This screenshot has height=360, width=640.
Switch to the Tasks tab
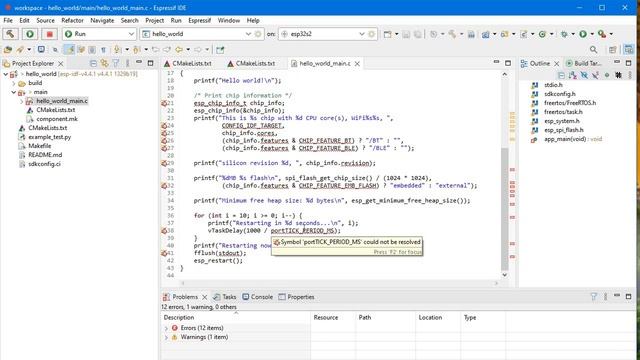[x=224, y=297]
